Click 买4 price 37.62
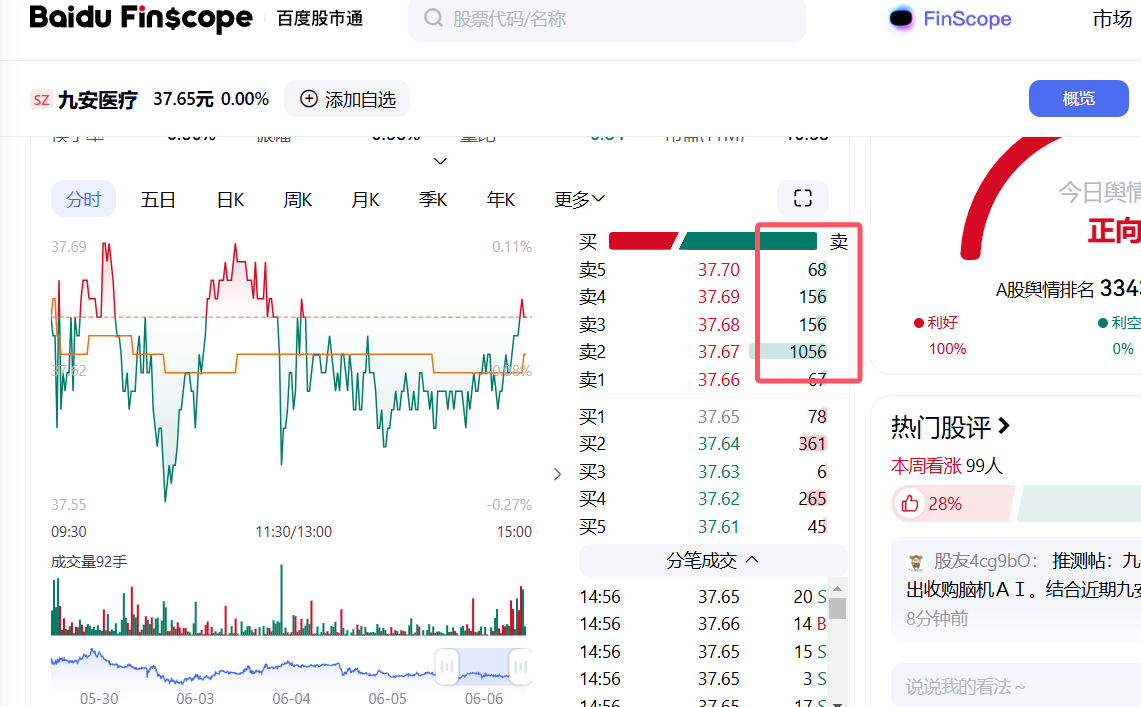 coord(718,499)
